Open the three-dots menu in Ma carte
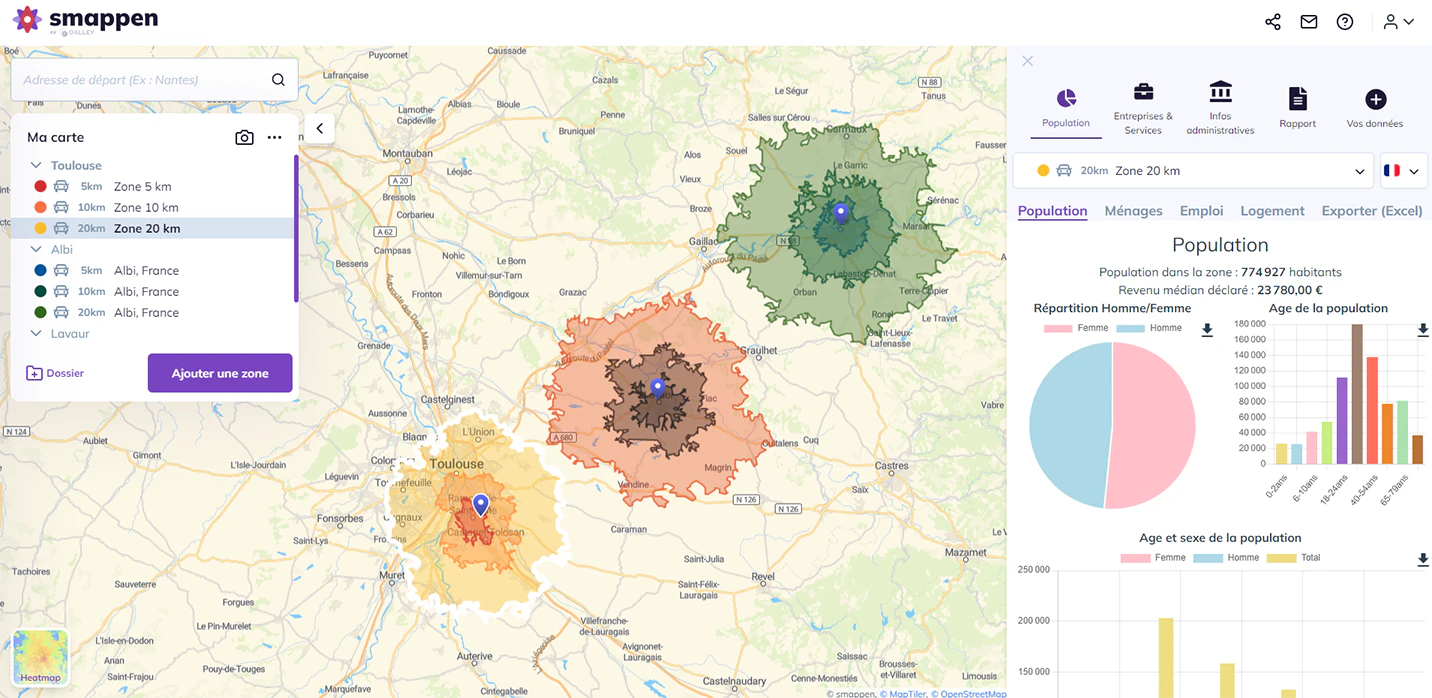This screenshot has height=698, width=1432. click(x=275, y=138)
